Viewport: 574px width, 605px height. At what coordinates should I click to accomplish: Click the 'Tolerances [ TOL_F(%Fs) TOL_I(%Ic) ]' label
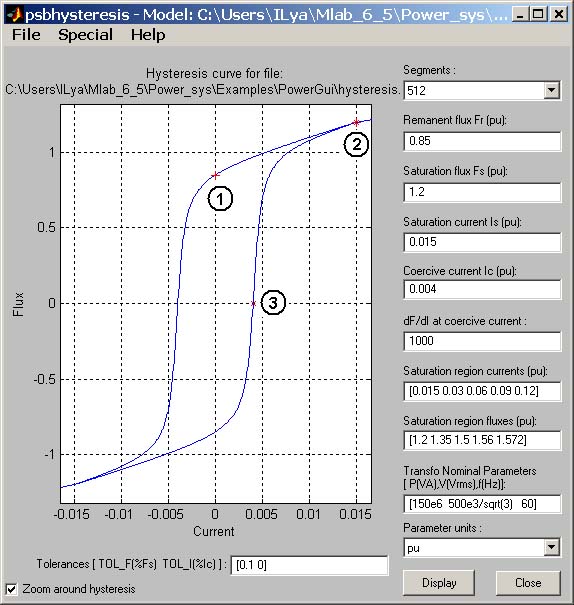point(131,564)
